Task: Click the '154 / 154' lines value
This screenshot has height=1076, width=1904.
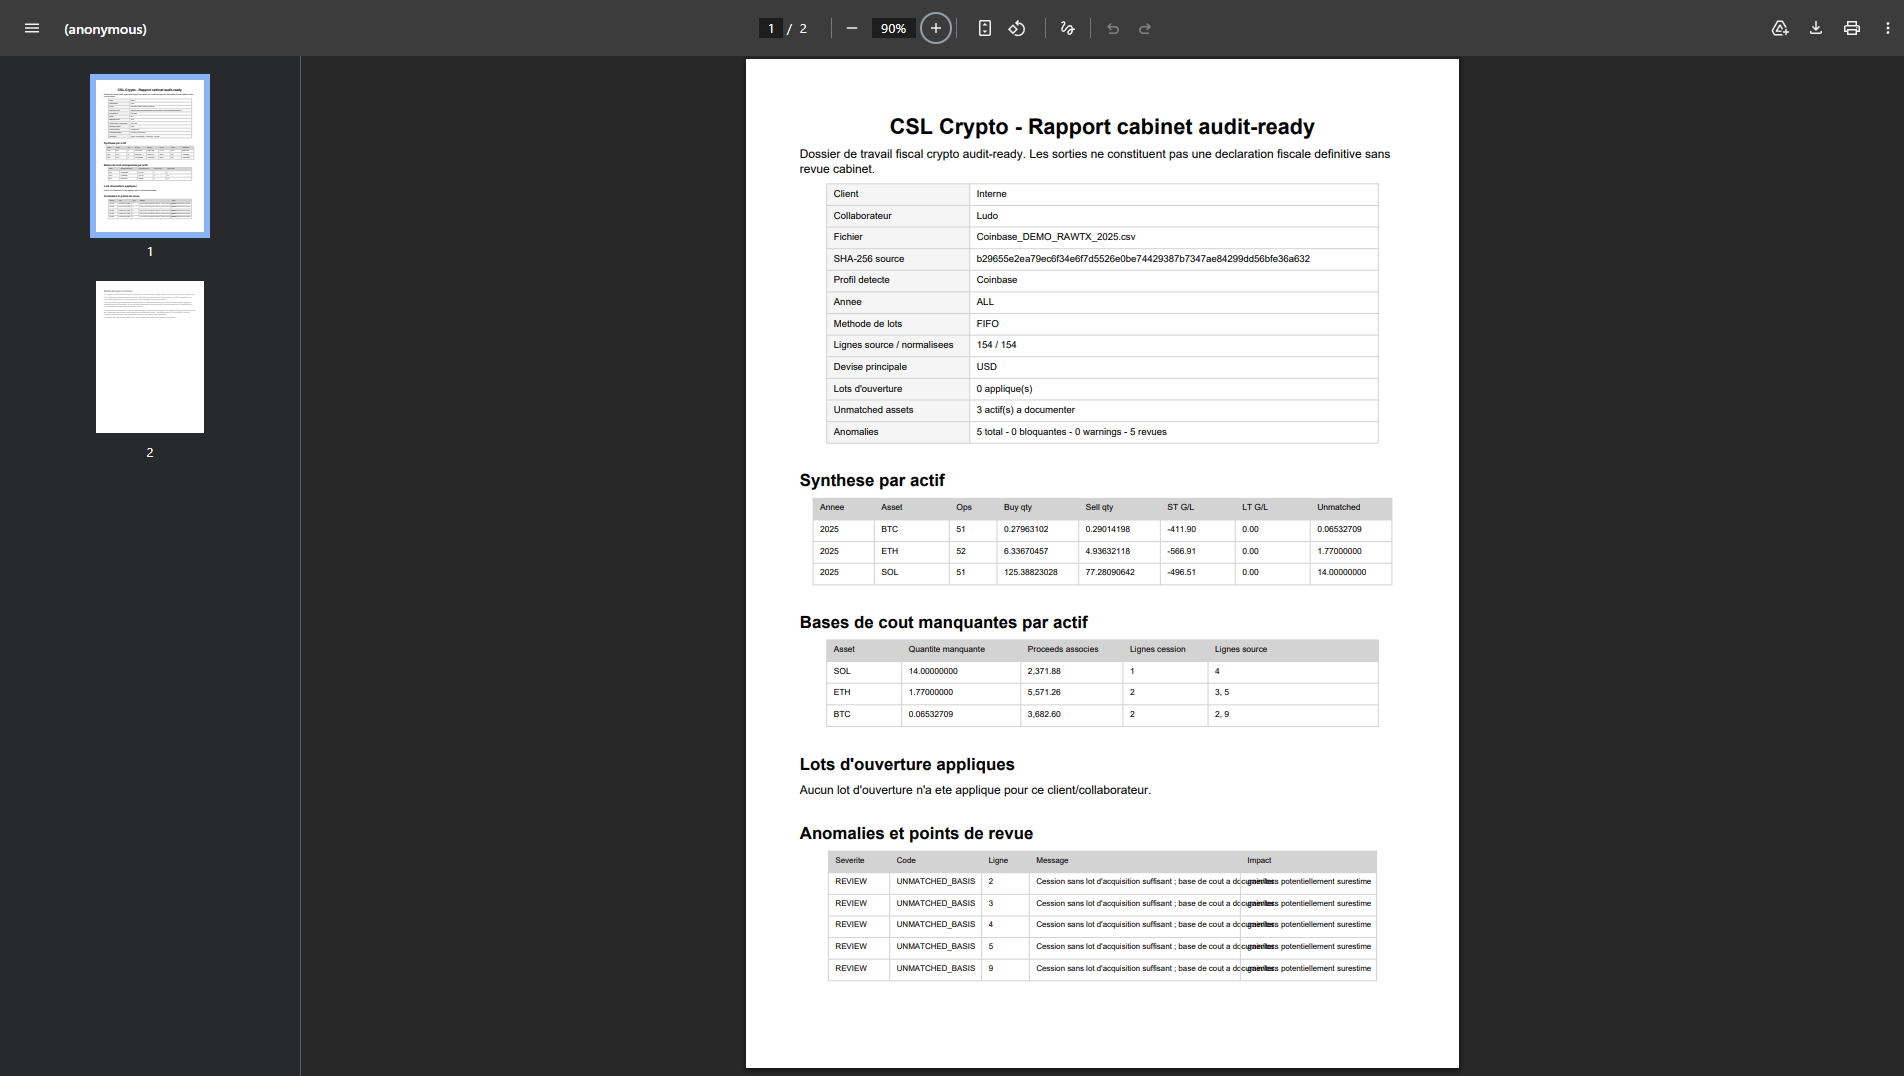Action: 996,345
